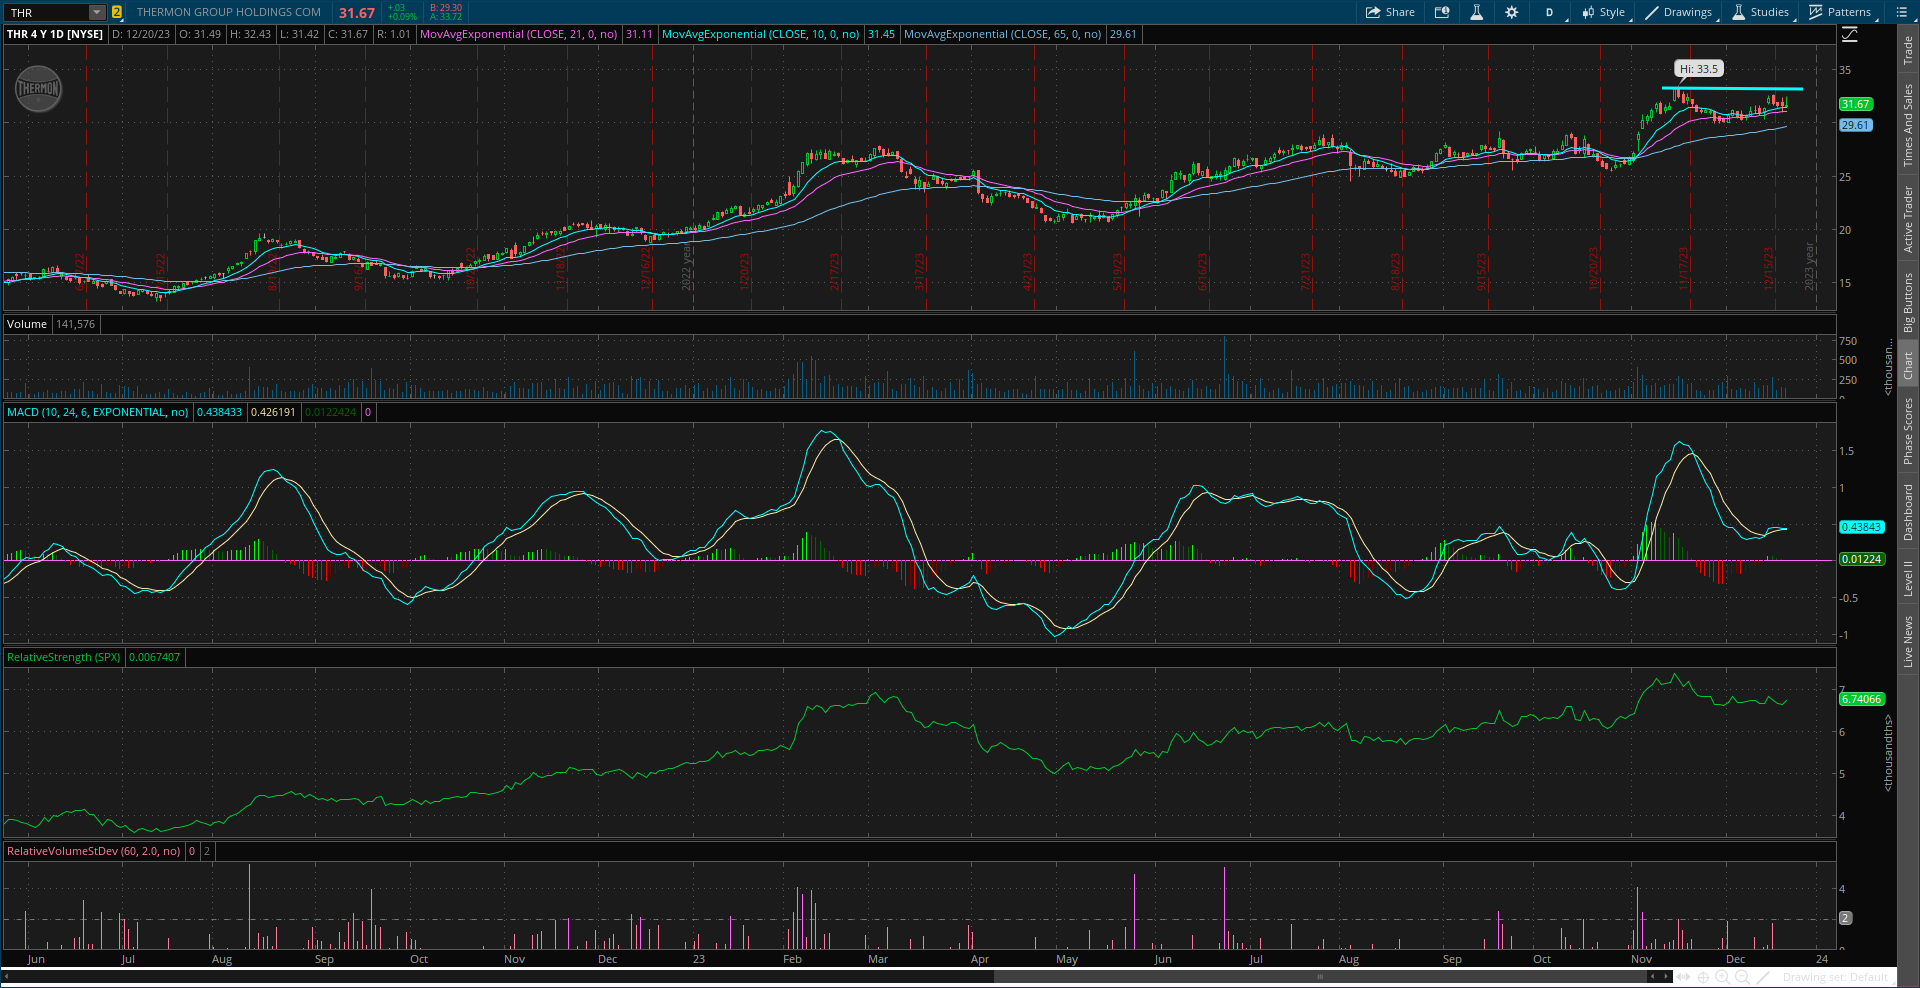Open the Level II sidebar tab
1920x988 pixels.
pos(1908,578)
